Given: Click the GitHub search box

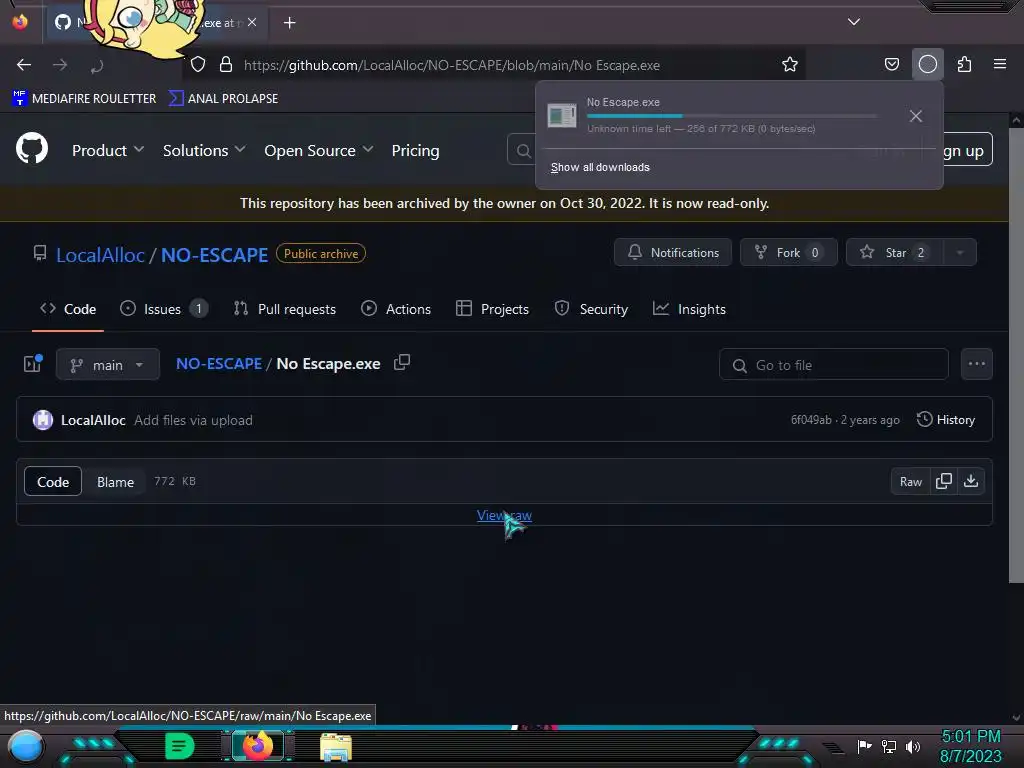Looking at the screenshot, I should (x=521, y=152).
